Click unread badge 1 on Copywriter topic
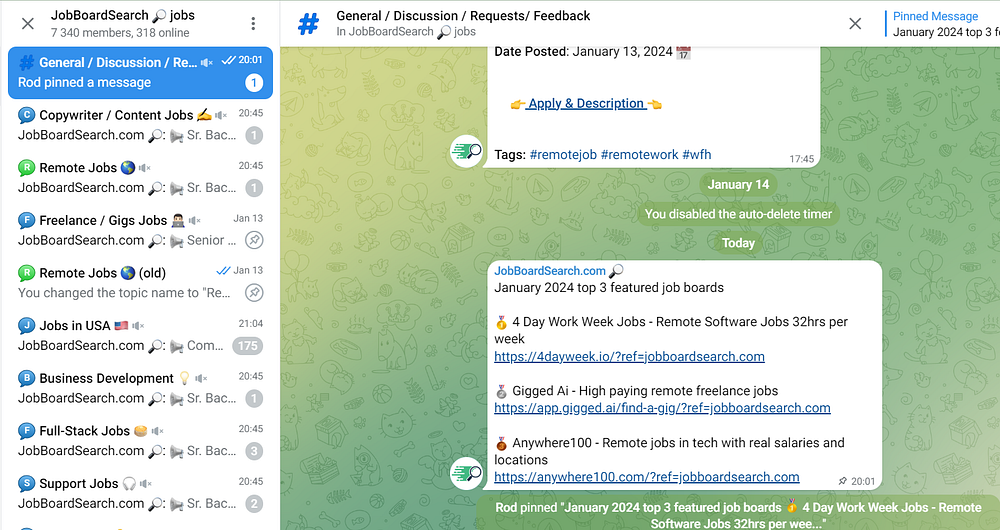 [x=254, y=135]
